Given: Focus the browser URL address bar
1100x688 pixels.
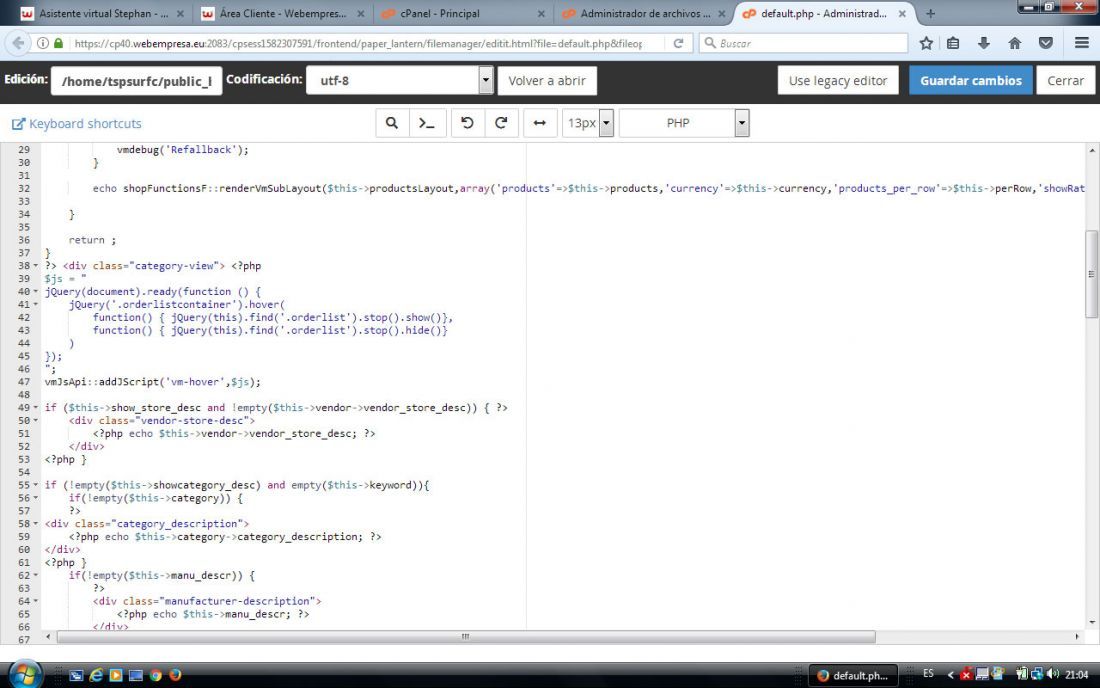Looking at the screenshot, I should (358, 43).
